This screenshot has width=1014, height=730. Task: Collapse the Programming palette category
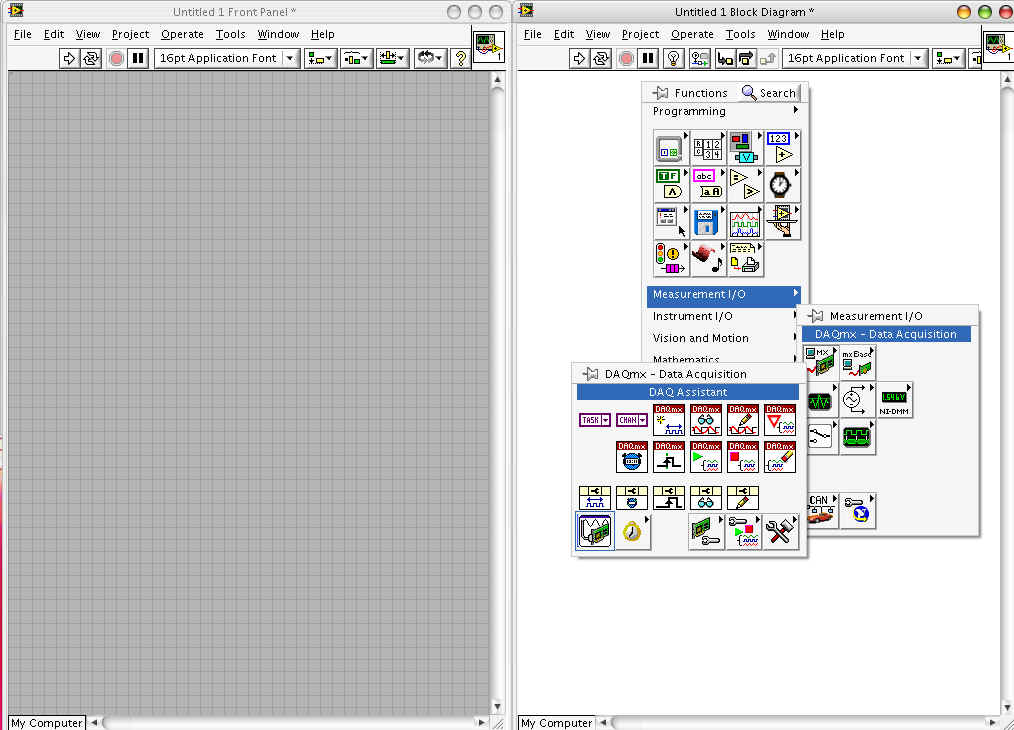tap(724, 111)
